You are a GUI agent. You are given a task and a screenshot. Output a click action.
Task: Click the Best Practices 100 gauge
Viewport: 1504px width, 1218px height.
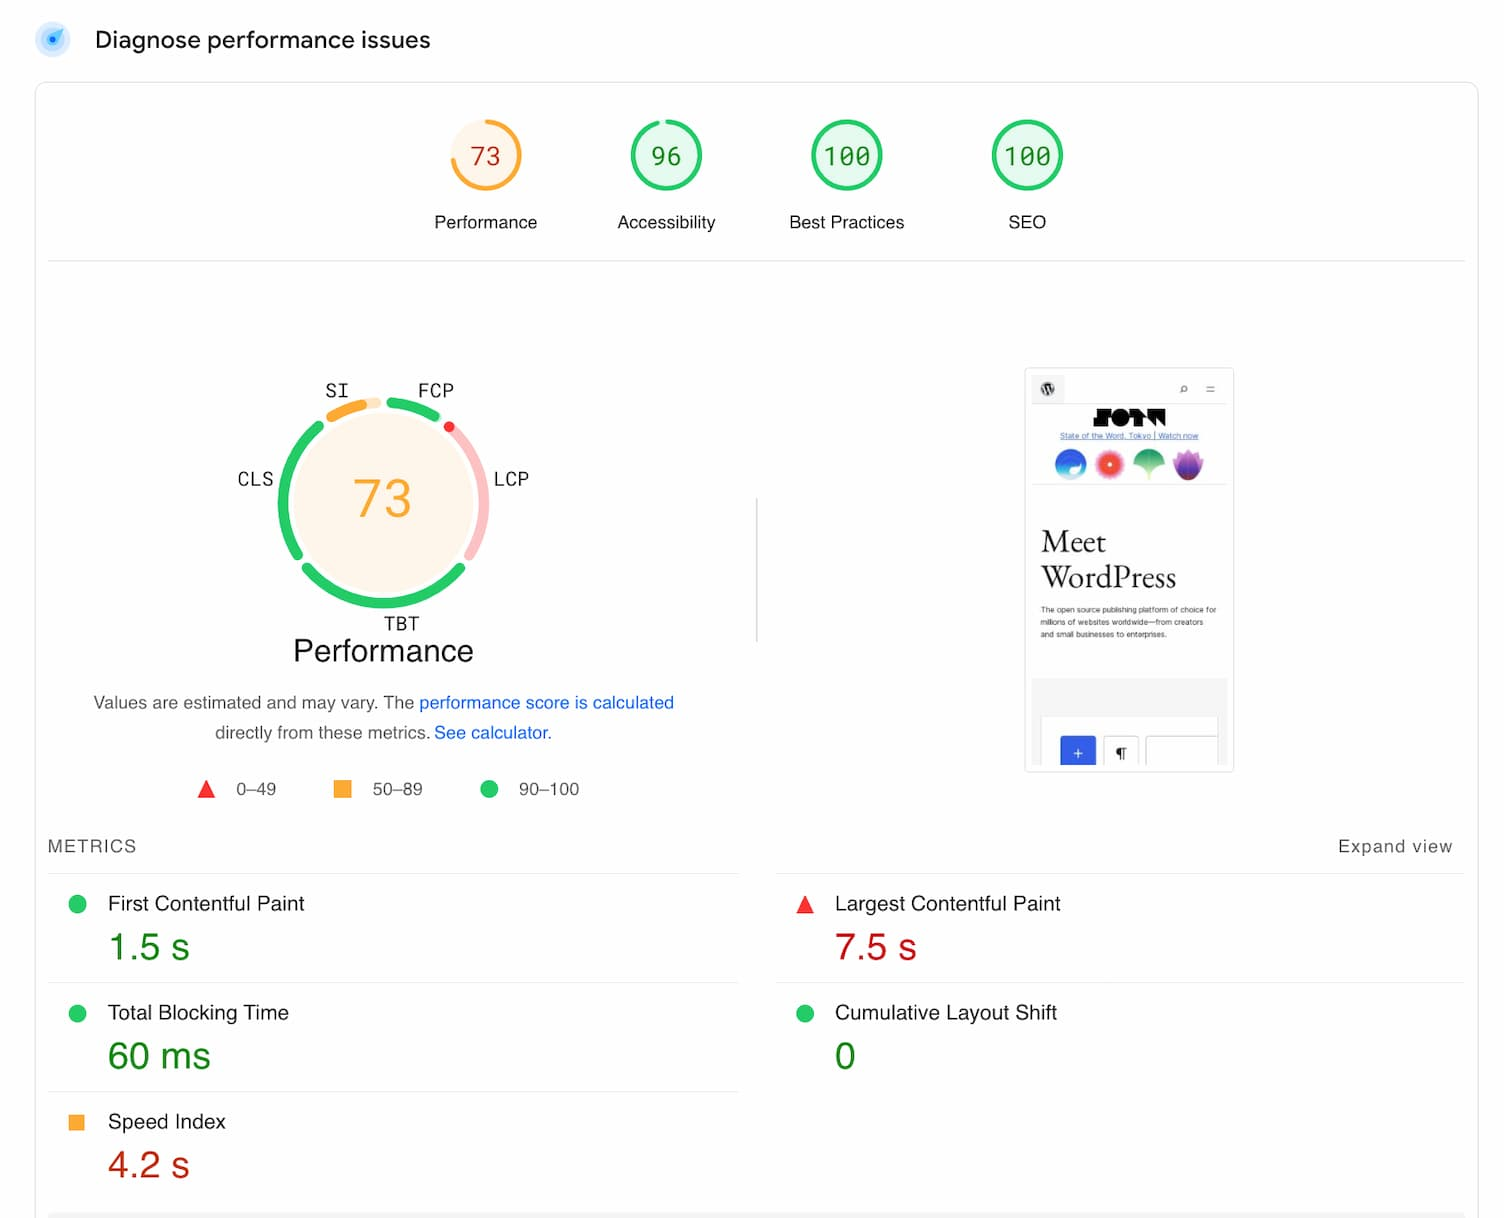846,156
